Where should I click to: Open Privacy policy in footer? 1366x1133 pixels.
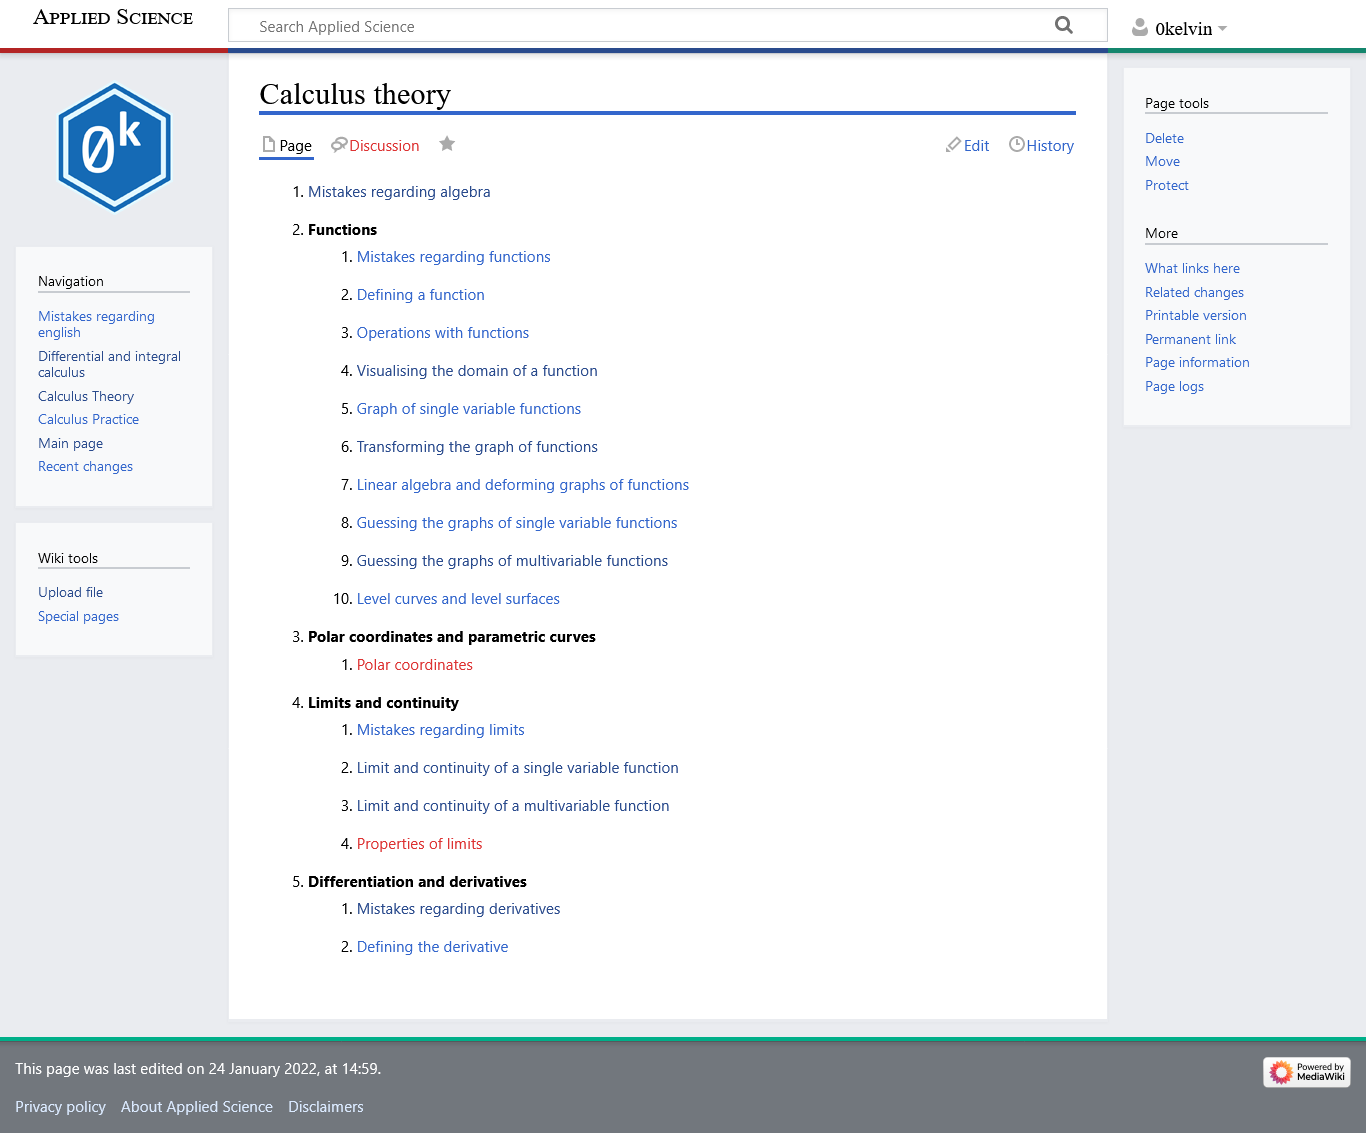point(60,1107)
